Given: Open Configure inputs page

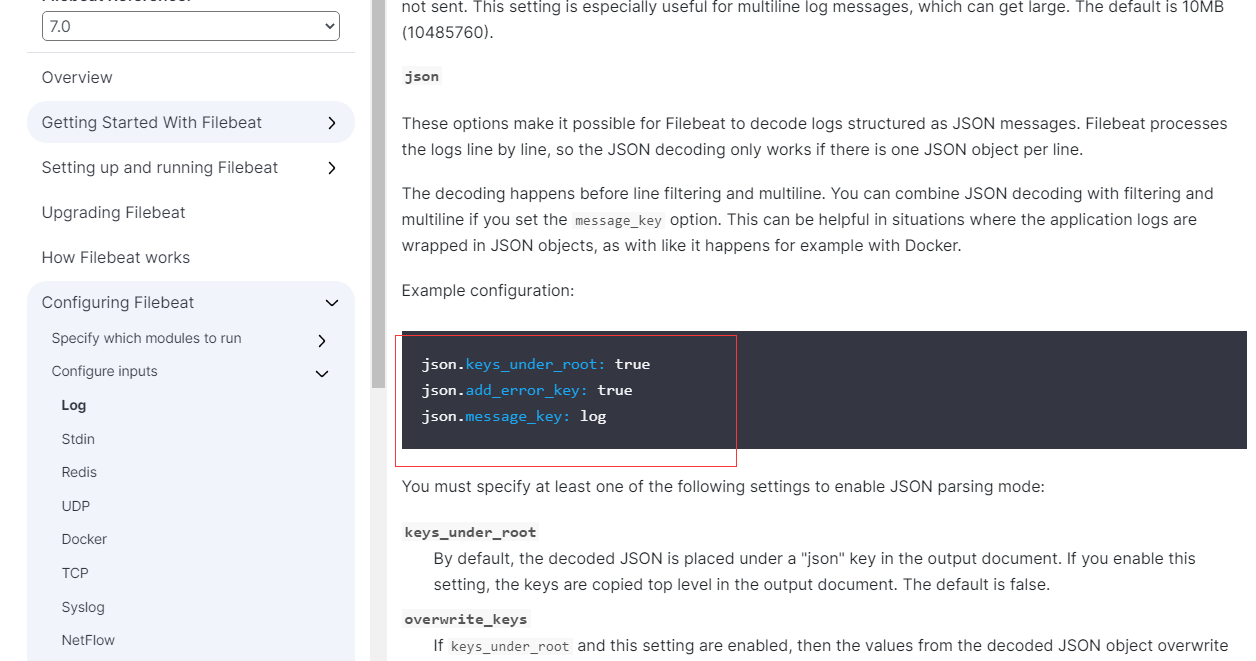Looking at the screenshot, I should (105, 371).
